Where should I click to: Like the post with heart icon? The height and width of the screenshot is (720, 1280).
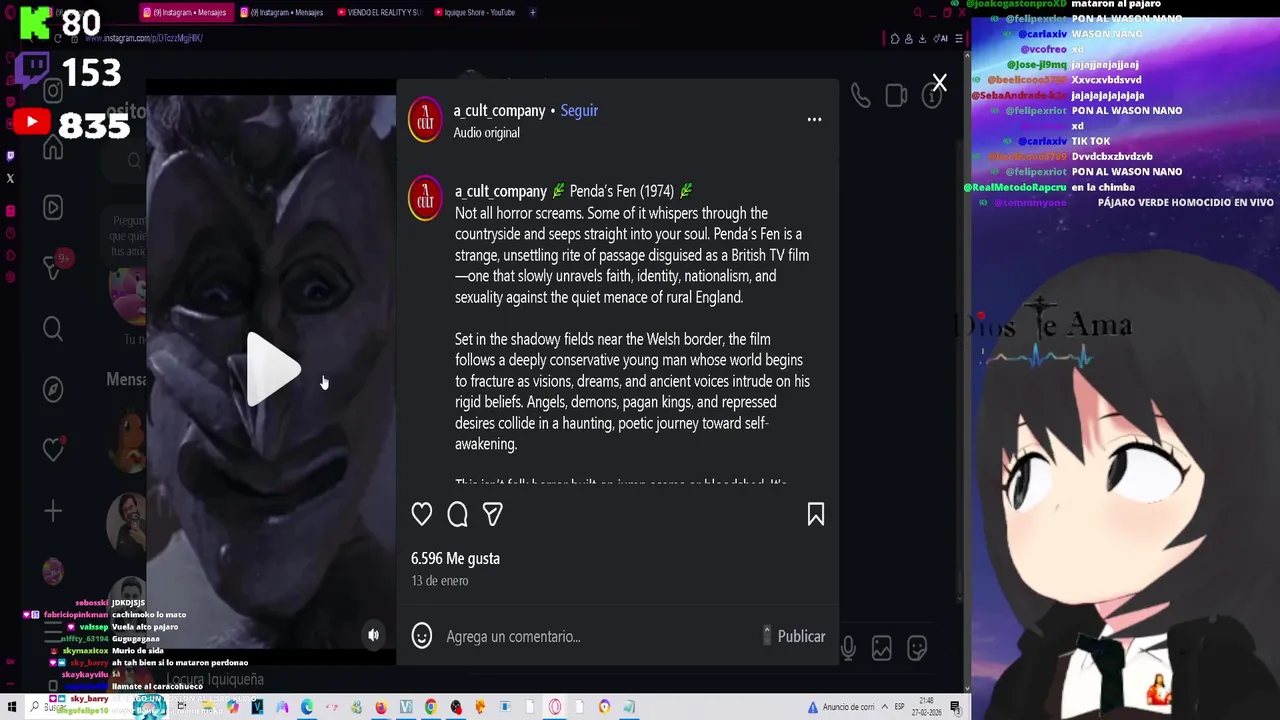(x=422, y=514)
